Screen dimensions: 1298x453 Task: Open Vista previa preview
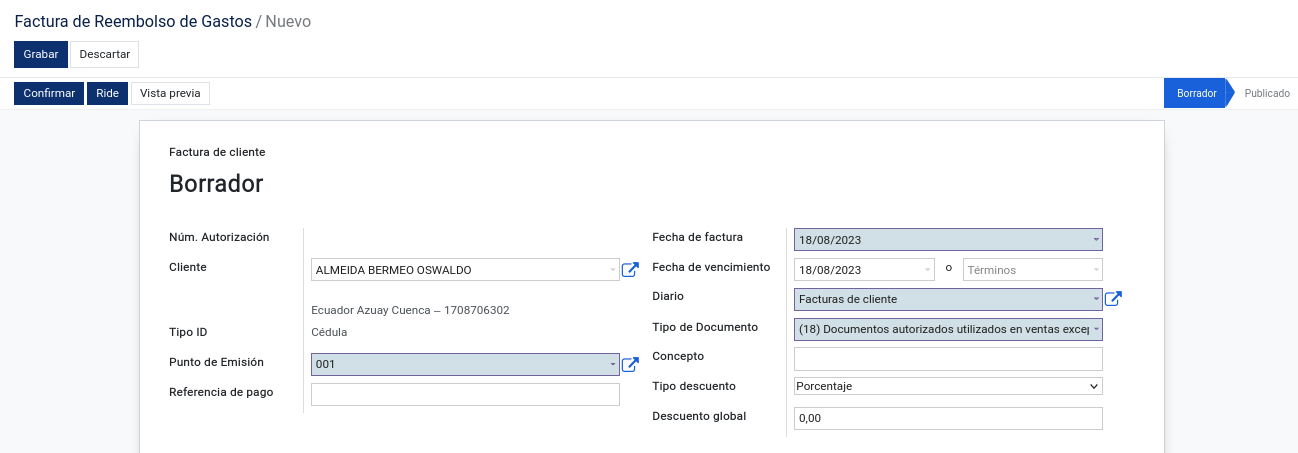170,93
